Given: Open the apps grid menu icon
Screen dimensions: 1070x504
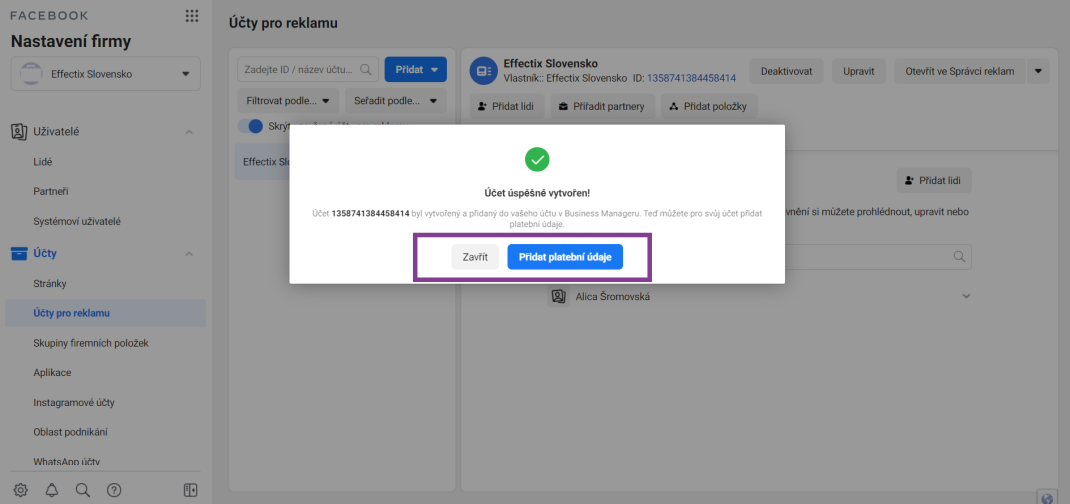Looking at the screenshot, I should pyautogui.click(x=192, y=16).
